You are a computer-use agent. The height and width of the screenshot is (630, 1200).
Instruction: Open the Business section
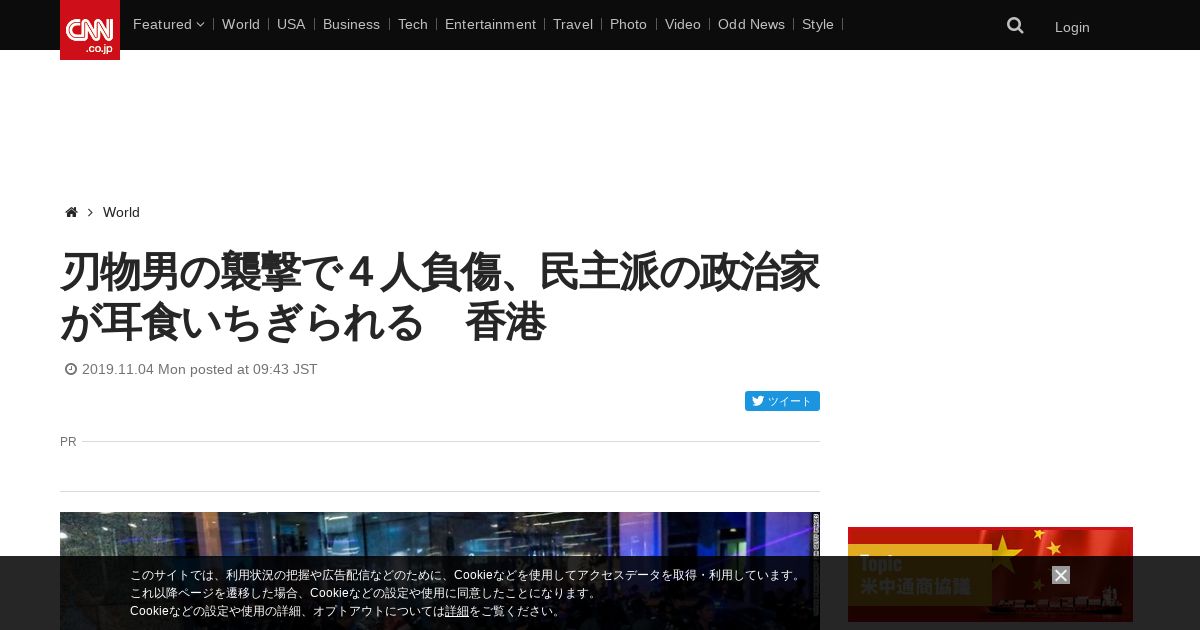(x=351, y=24)
